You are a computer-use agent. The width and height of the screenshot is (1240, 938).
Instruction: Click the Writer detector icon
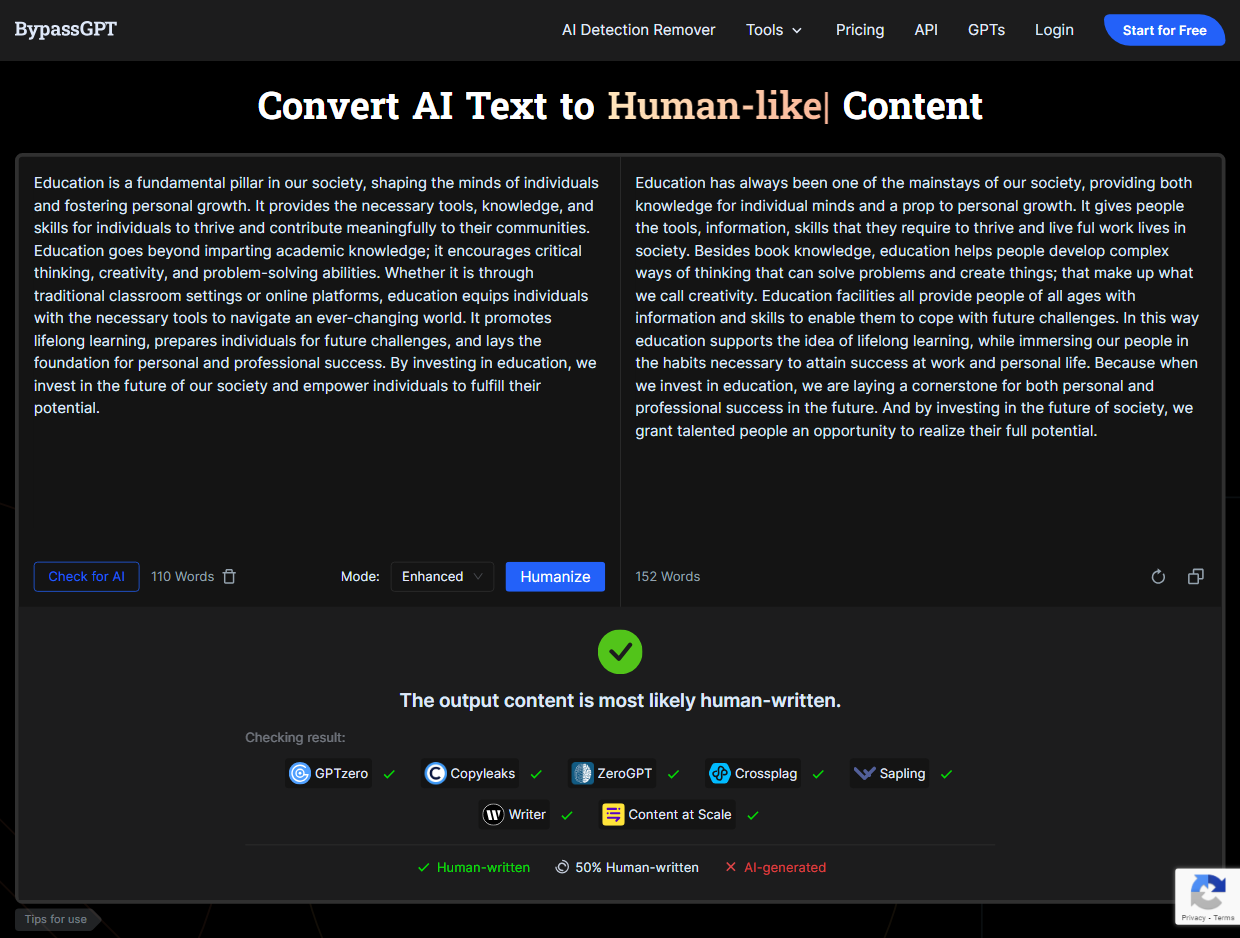[493, 814]
